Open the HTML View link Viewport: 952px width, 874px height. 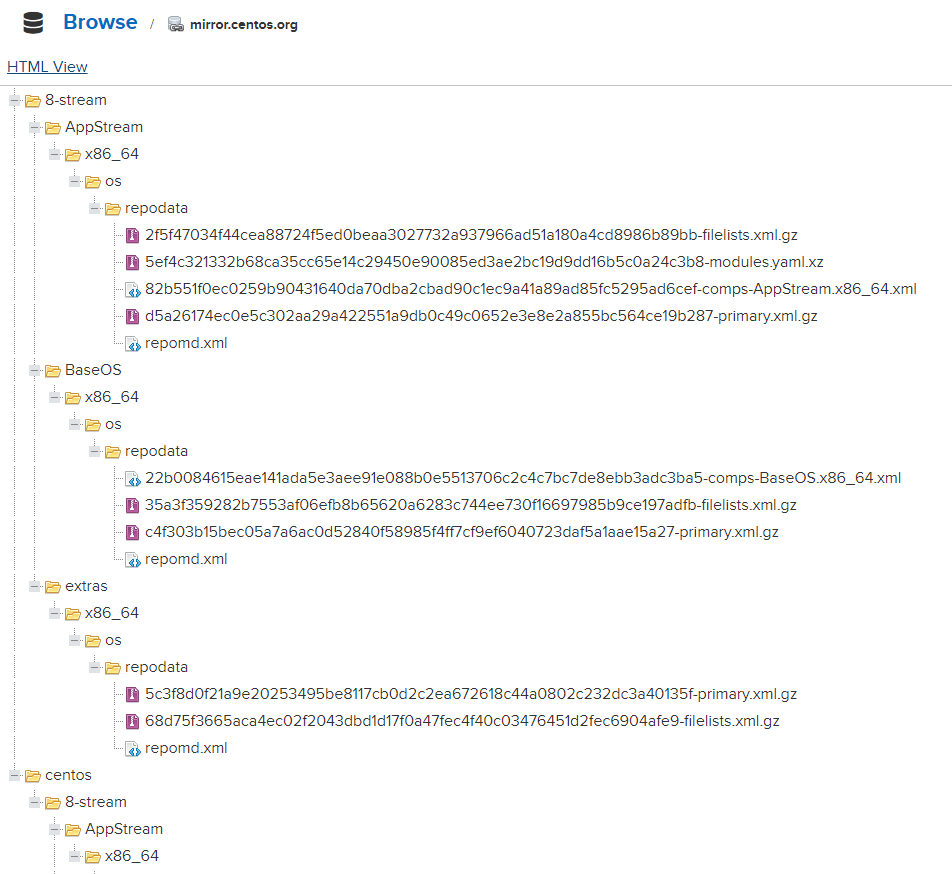[47, 67]
